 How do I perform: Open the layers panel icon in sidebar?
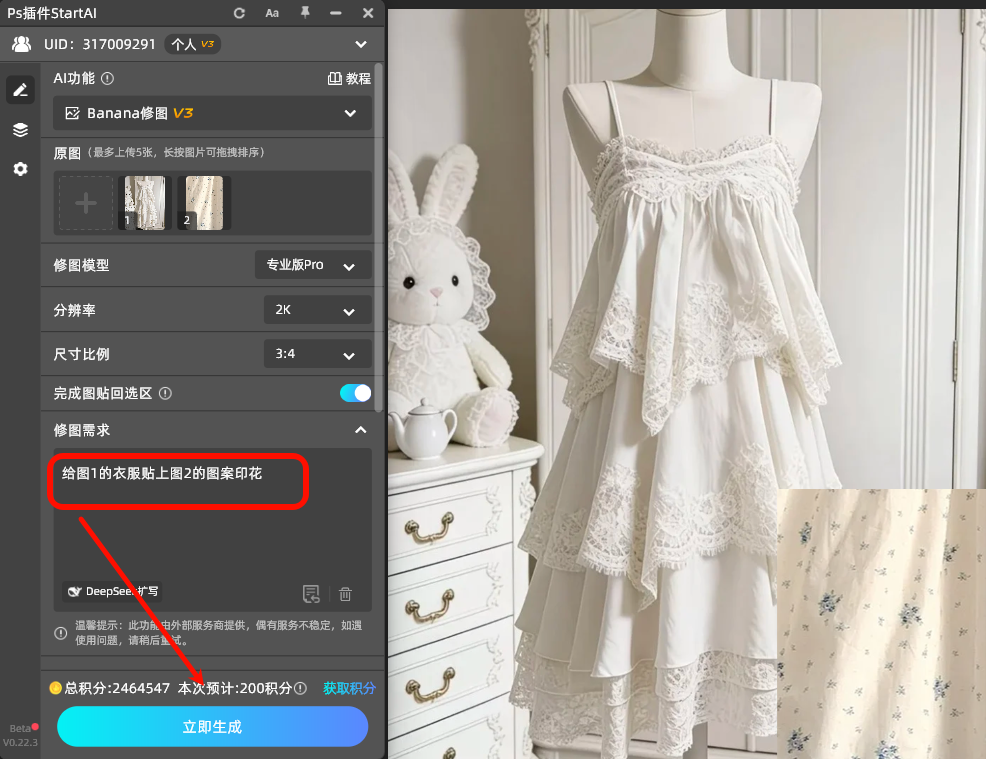click(20, 130)
